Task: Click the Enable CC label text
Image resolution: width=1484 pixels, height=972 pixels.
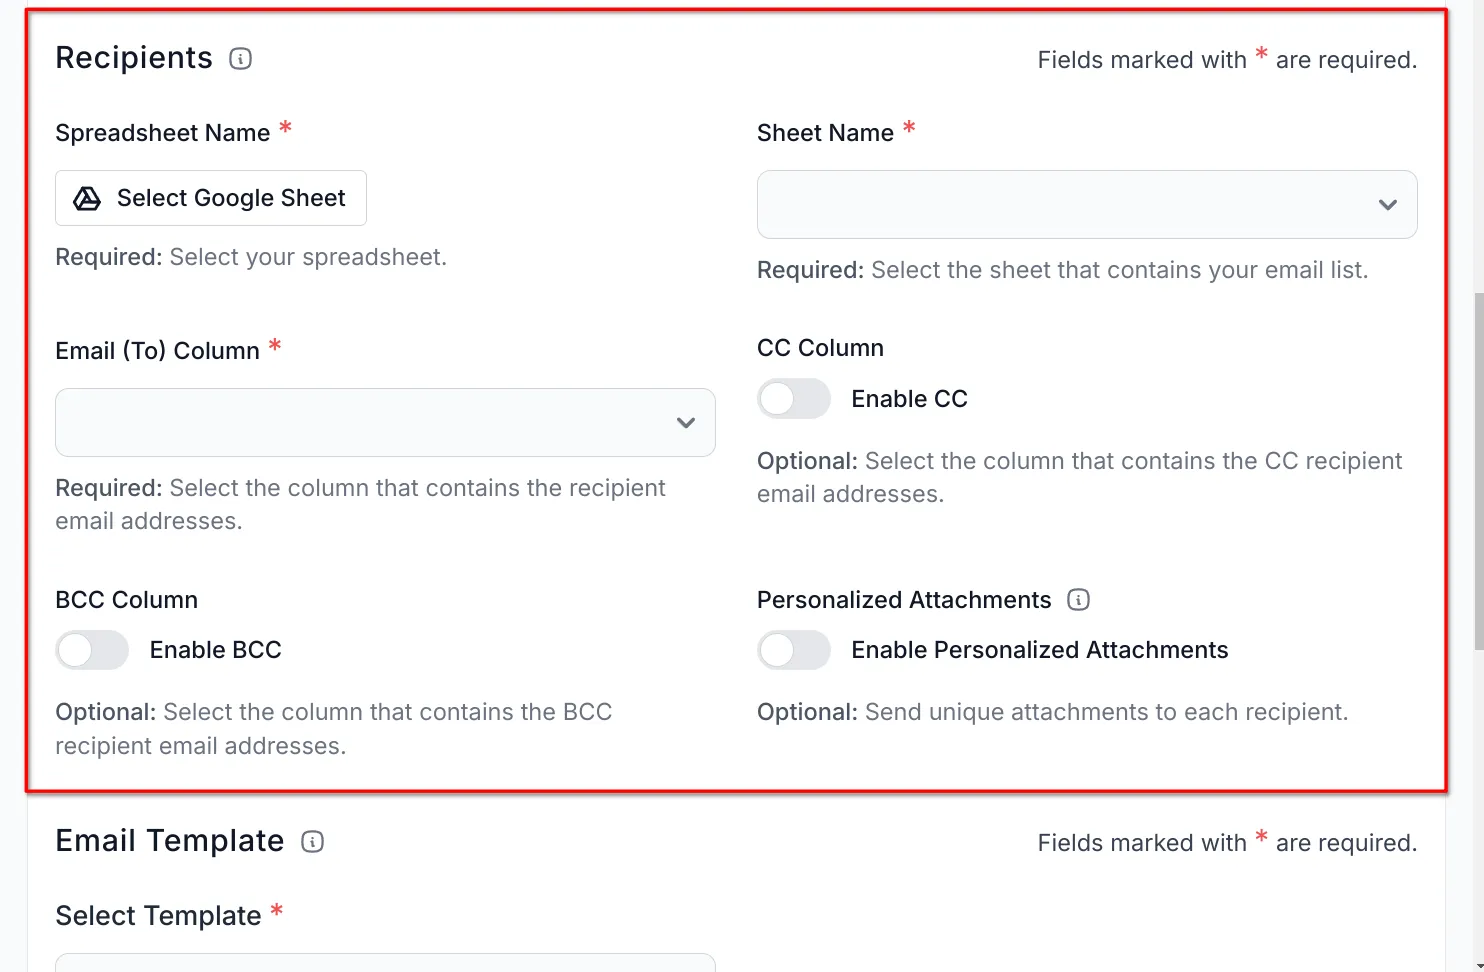Action: click(908, 399)
